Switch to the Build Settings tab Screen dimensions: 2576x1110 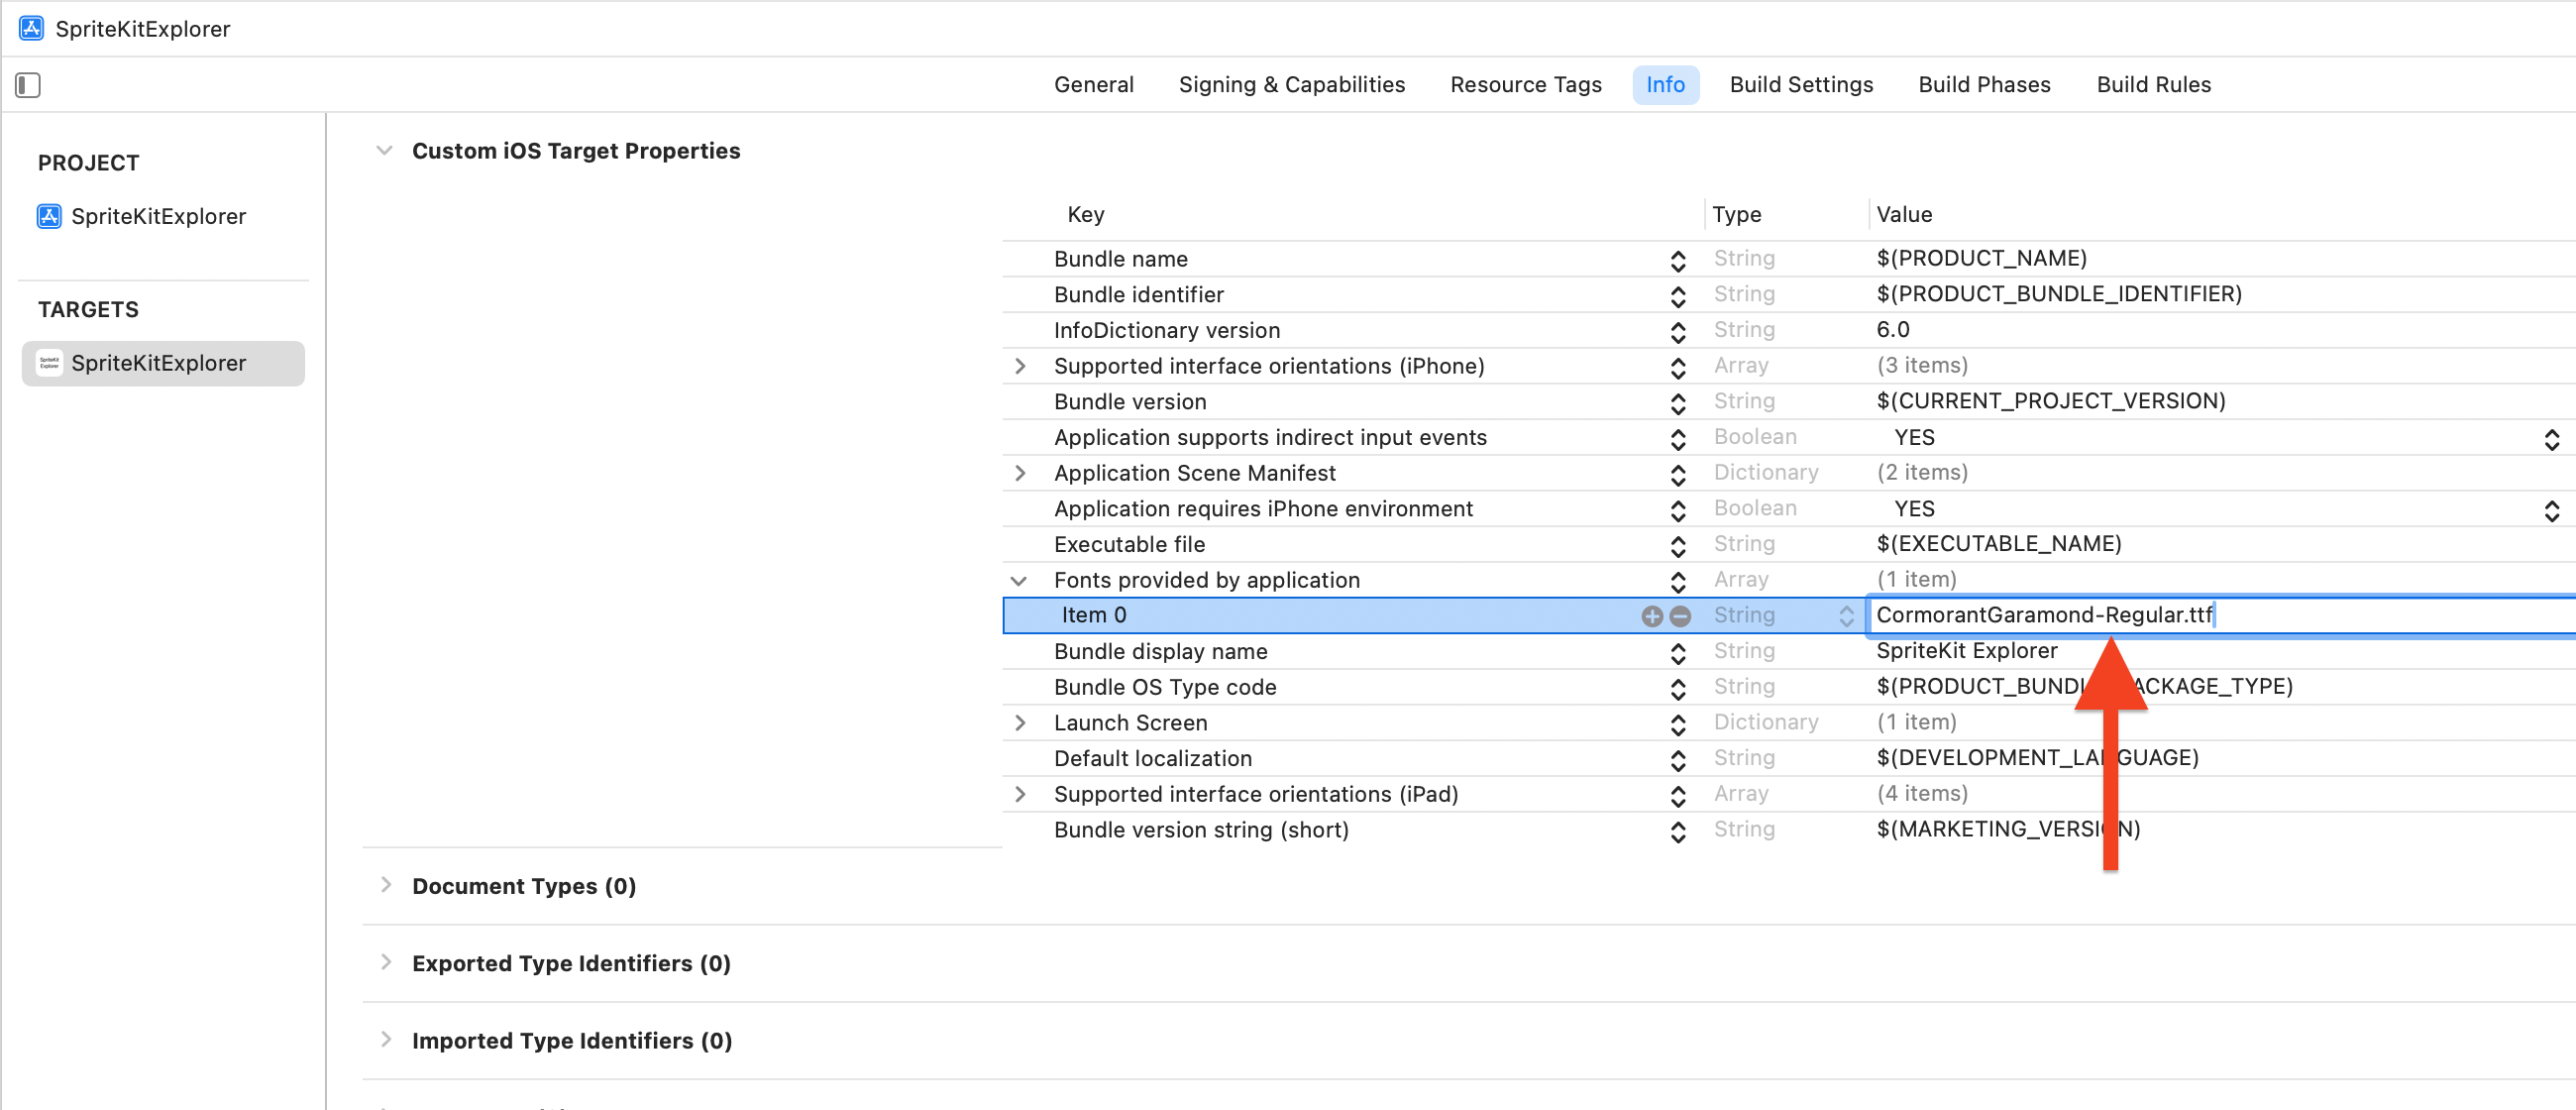click(x=1800, y=85)
